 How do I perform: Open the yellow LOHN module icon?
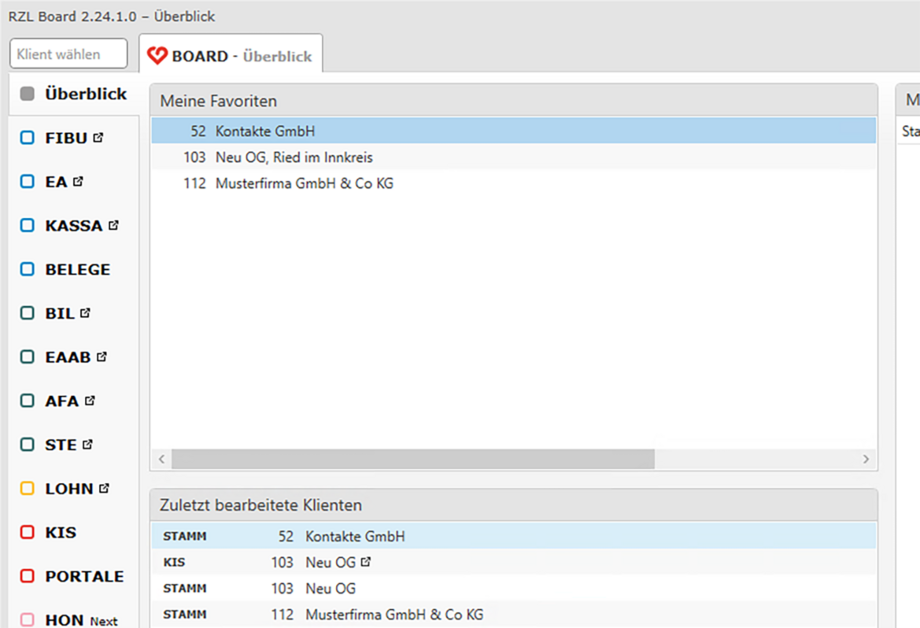pos(26,489)
